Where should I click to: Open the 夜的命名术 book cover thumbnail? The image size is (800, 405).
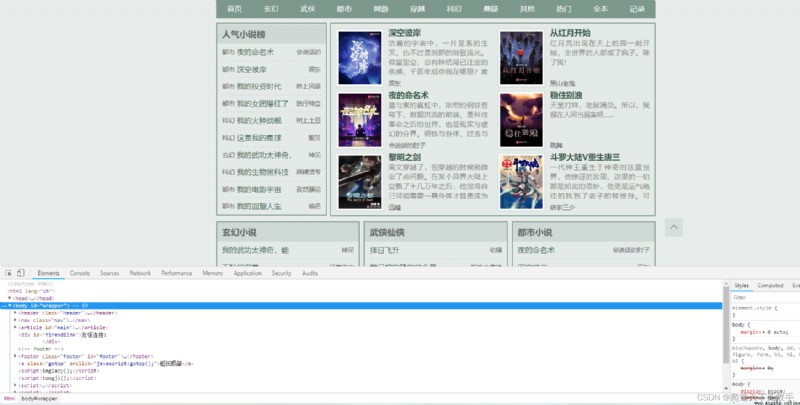[x=360, y=120]
